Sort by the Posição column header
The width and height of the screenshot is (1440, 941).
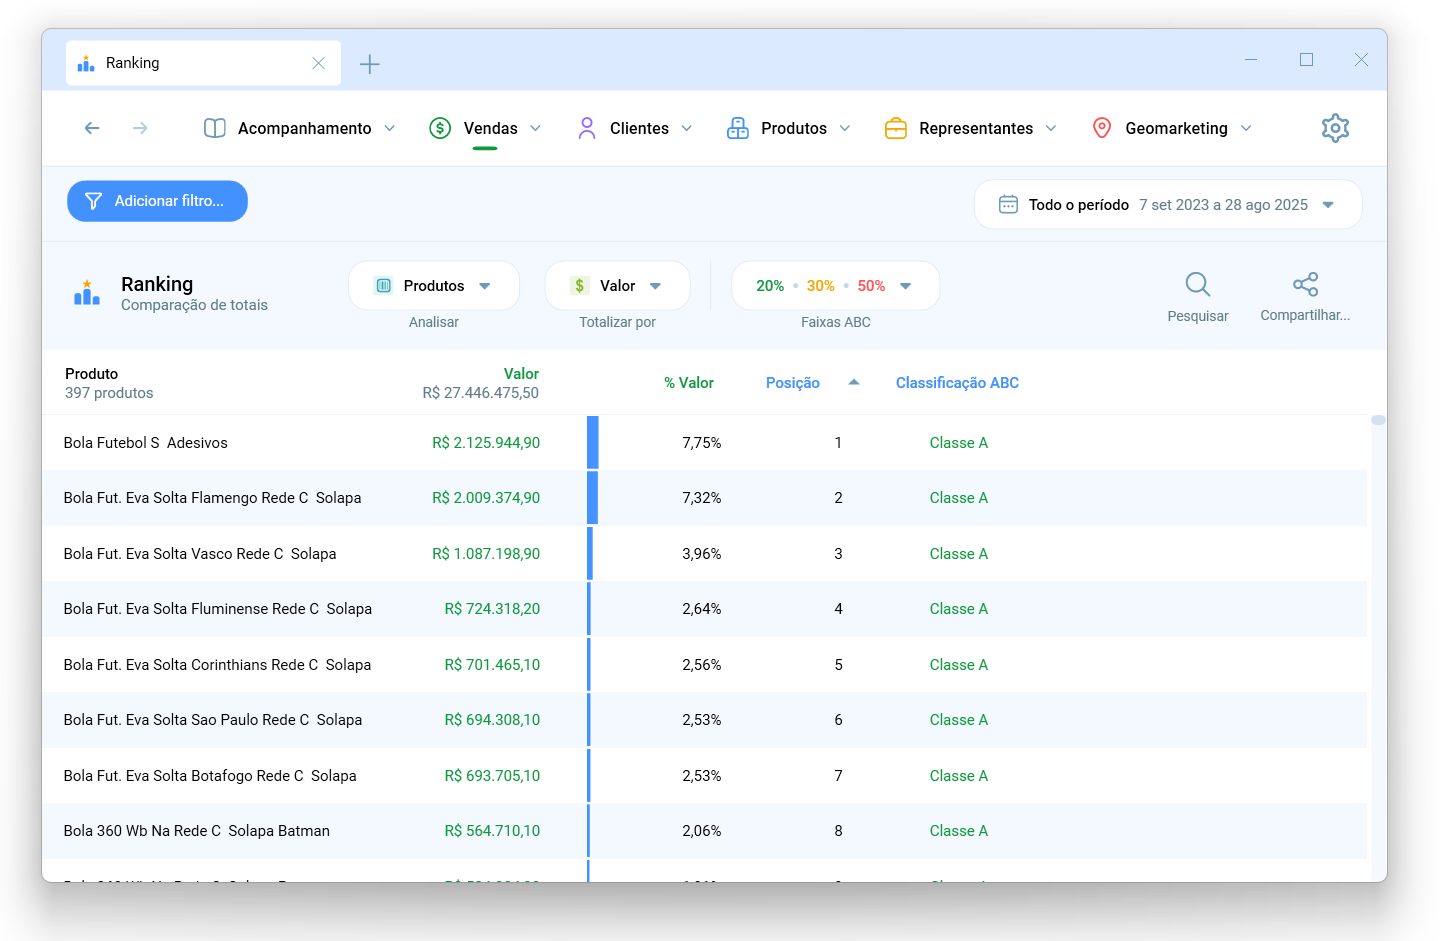click(793, 383)
